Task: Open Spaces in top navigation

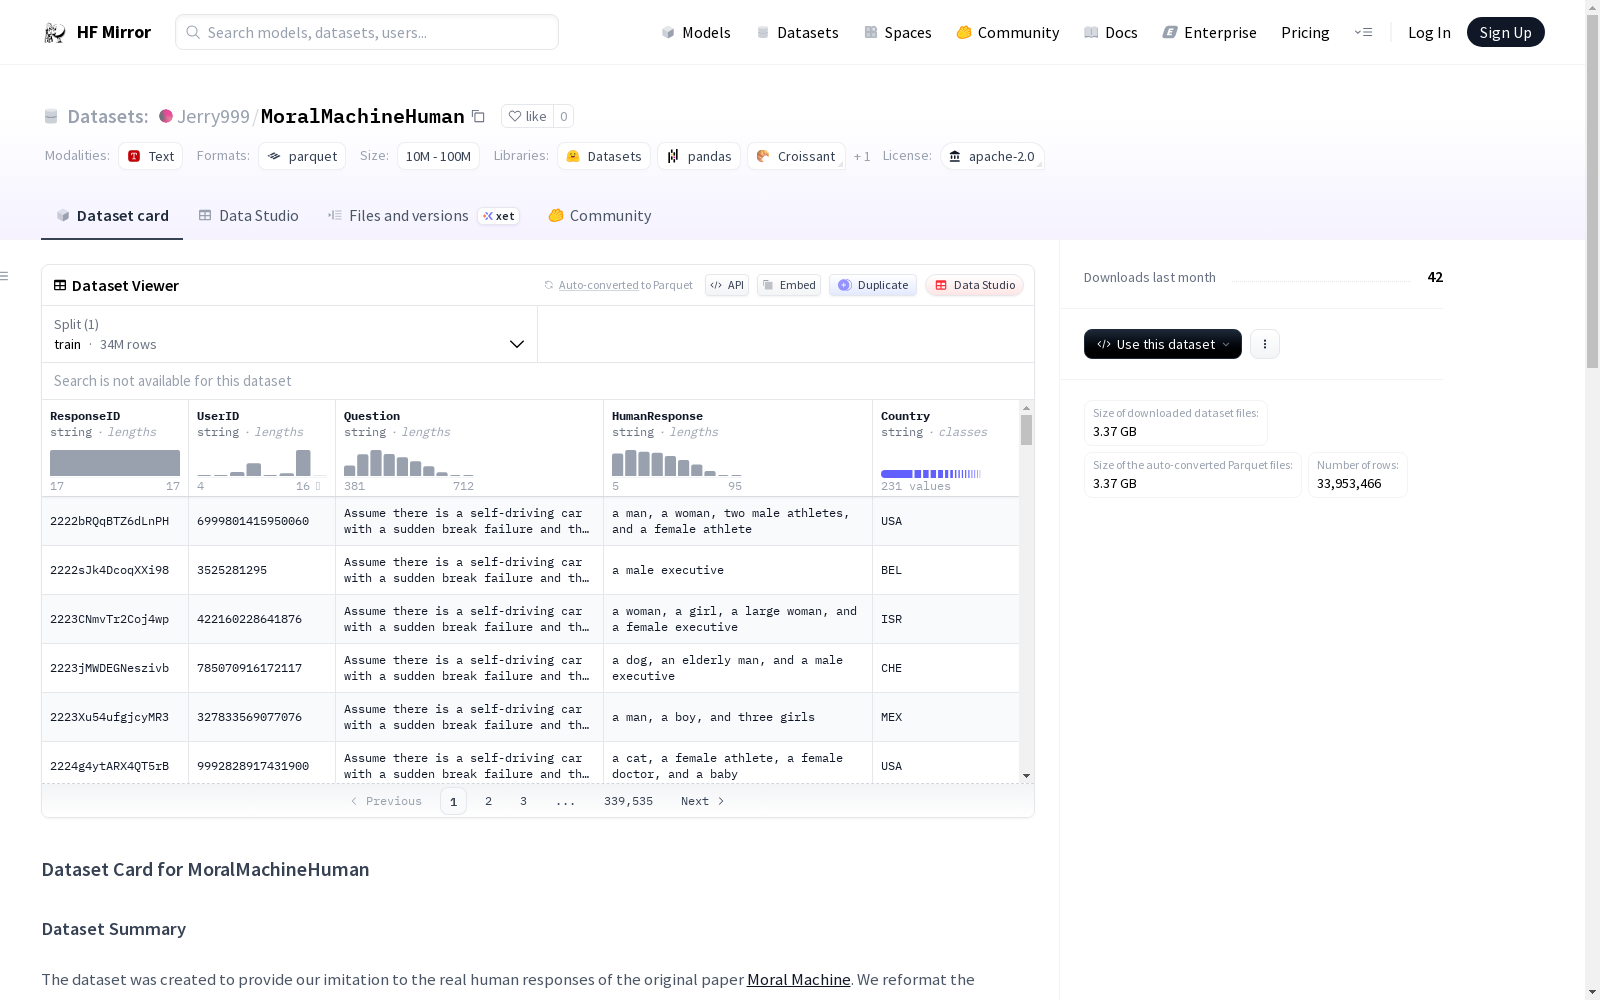Action: pyautogui.click(x=898, y=33)
